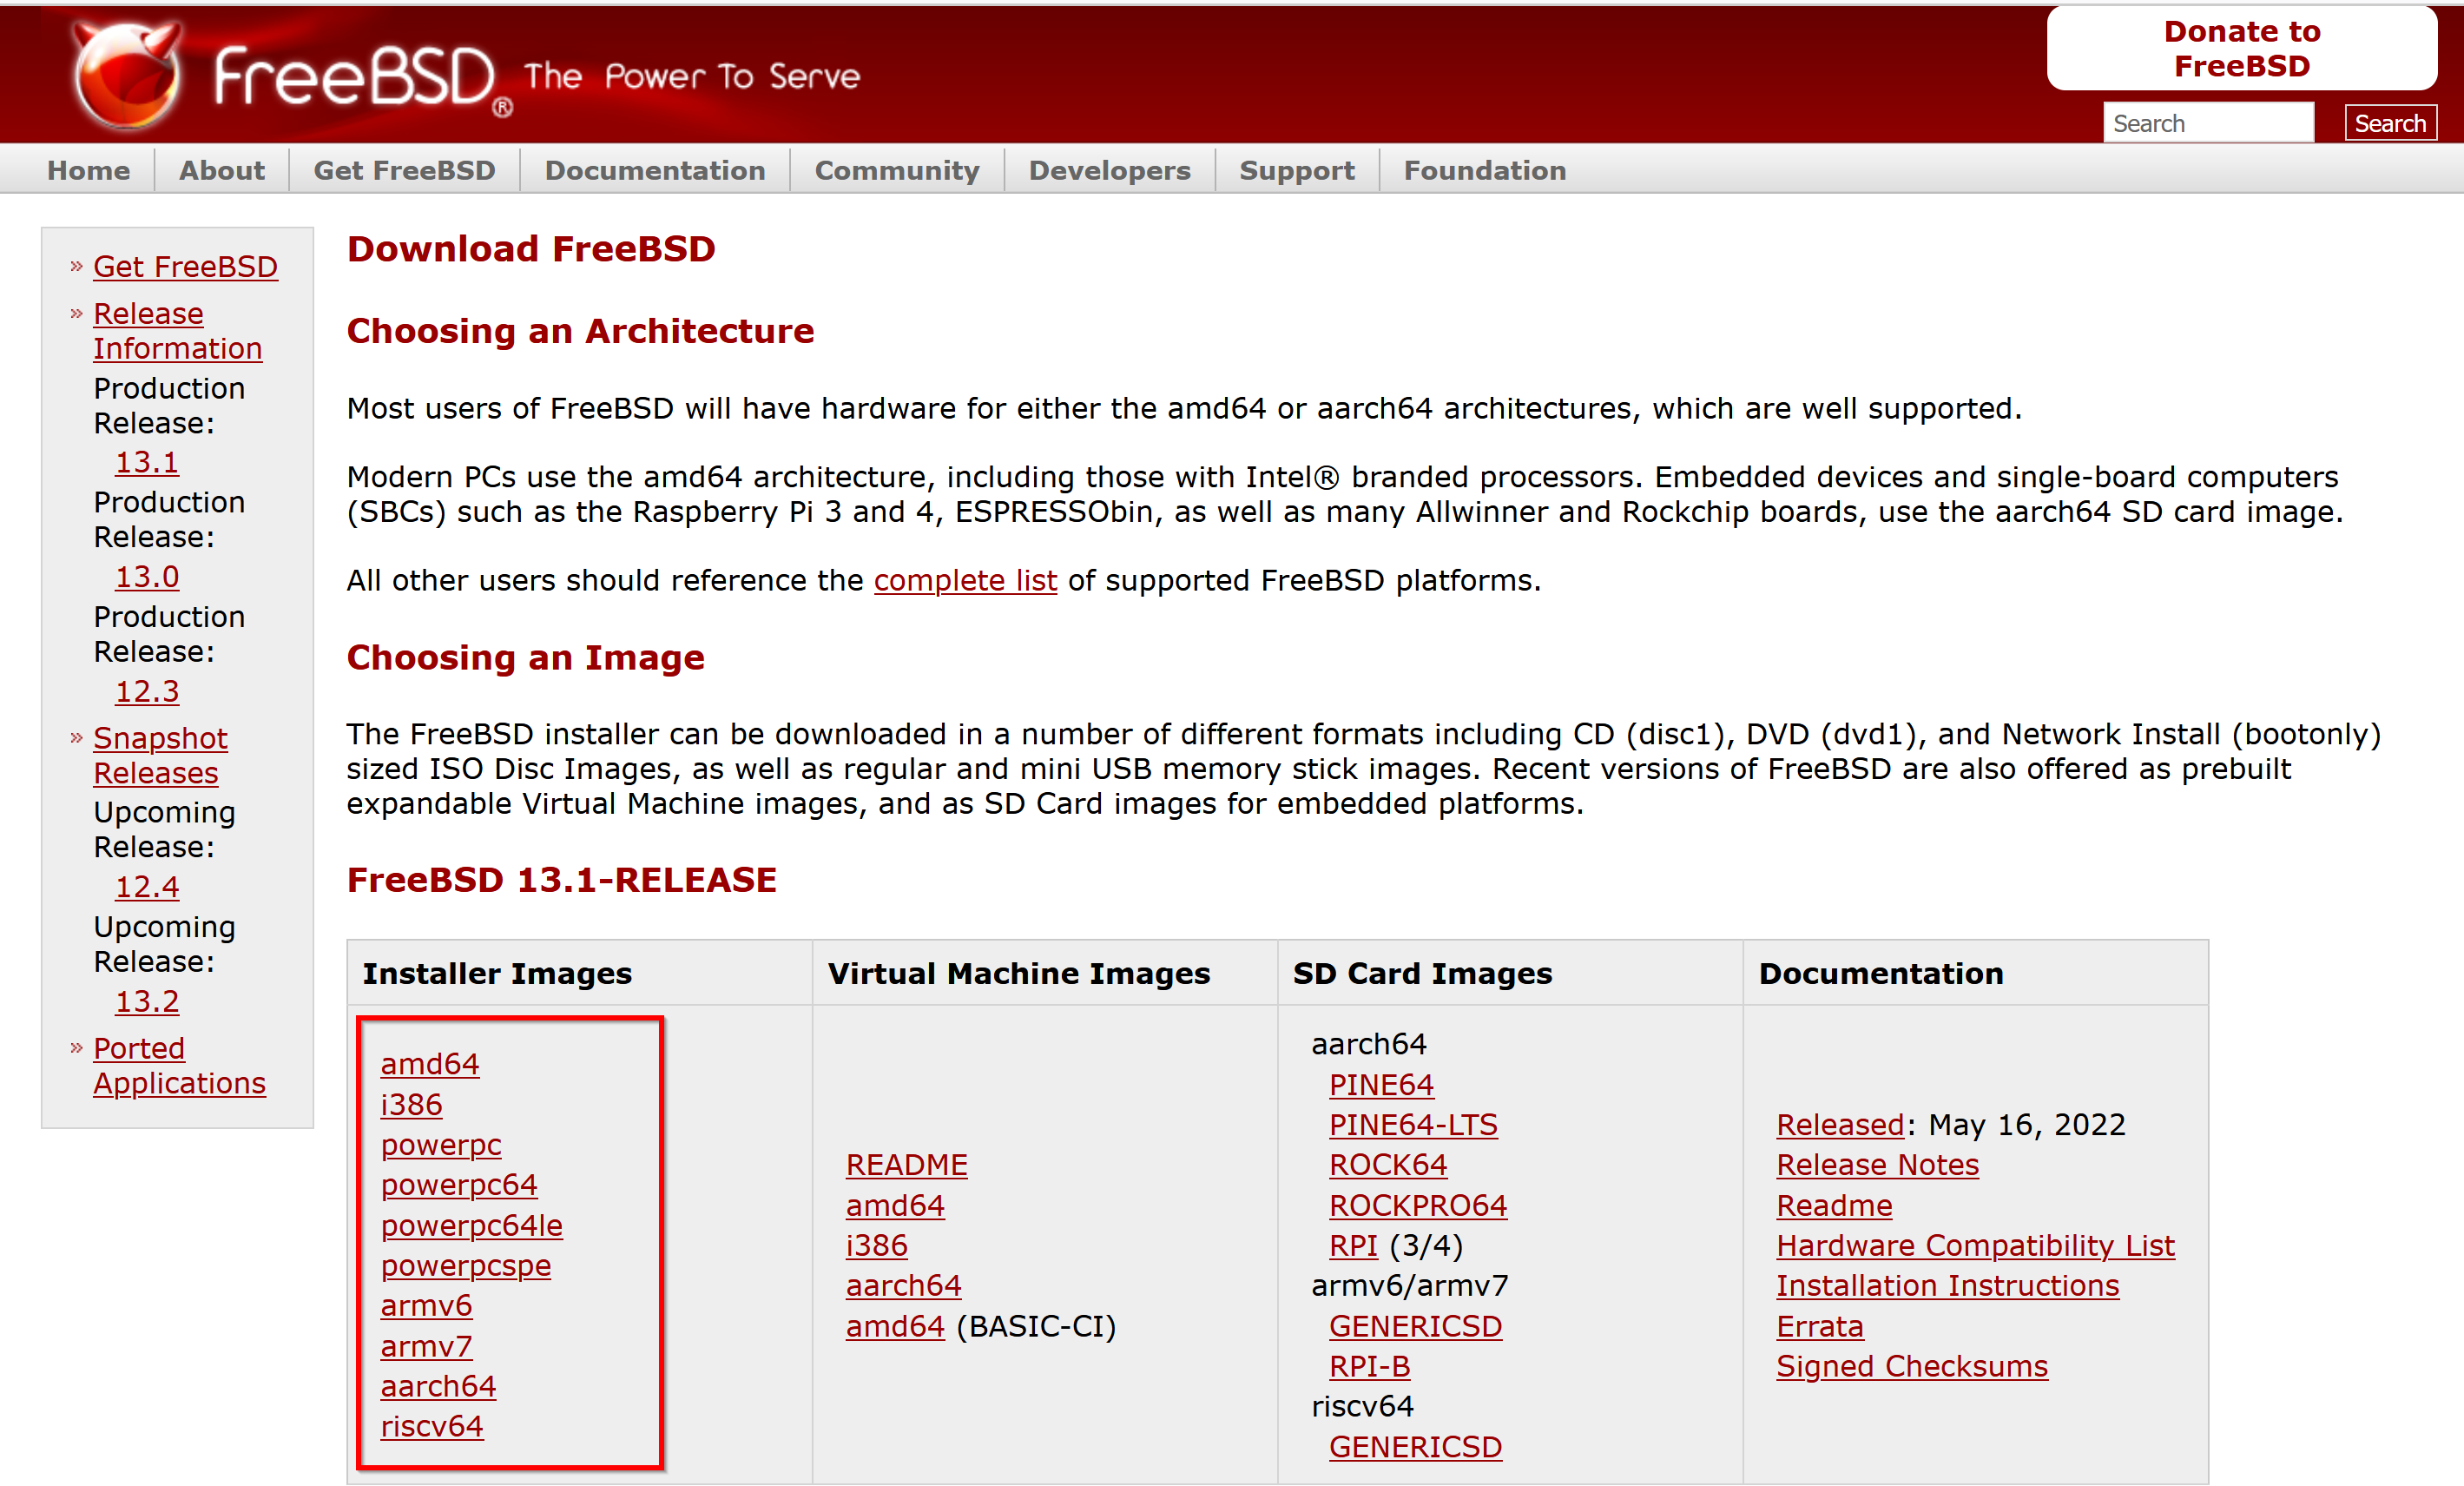The height and width of the screenshot is (1486, 2464).
Task: Open the Community menu item
Action: (897, 170)
